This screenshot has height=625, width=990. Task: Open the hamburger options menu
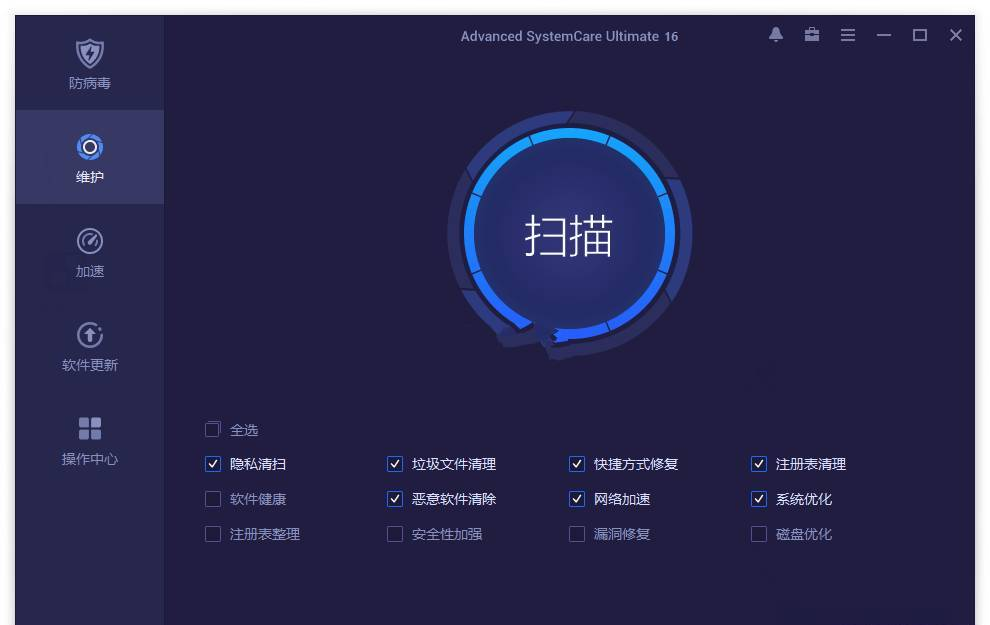coord(848,35)
